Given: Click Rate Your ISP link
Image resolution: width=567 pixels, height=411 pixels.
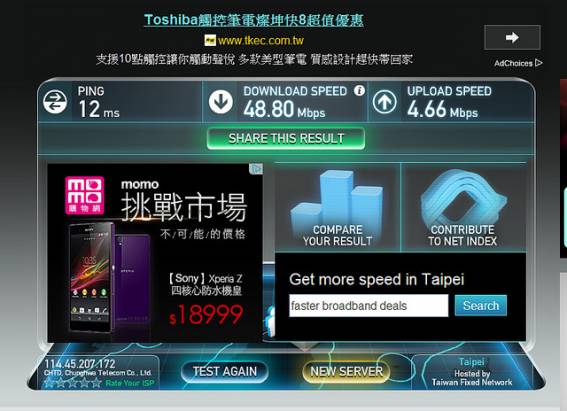Looking at the screenshot, I should coord(130,383).
